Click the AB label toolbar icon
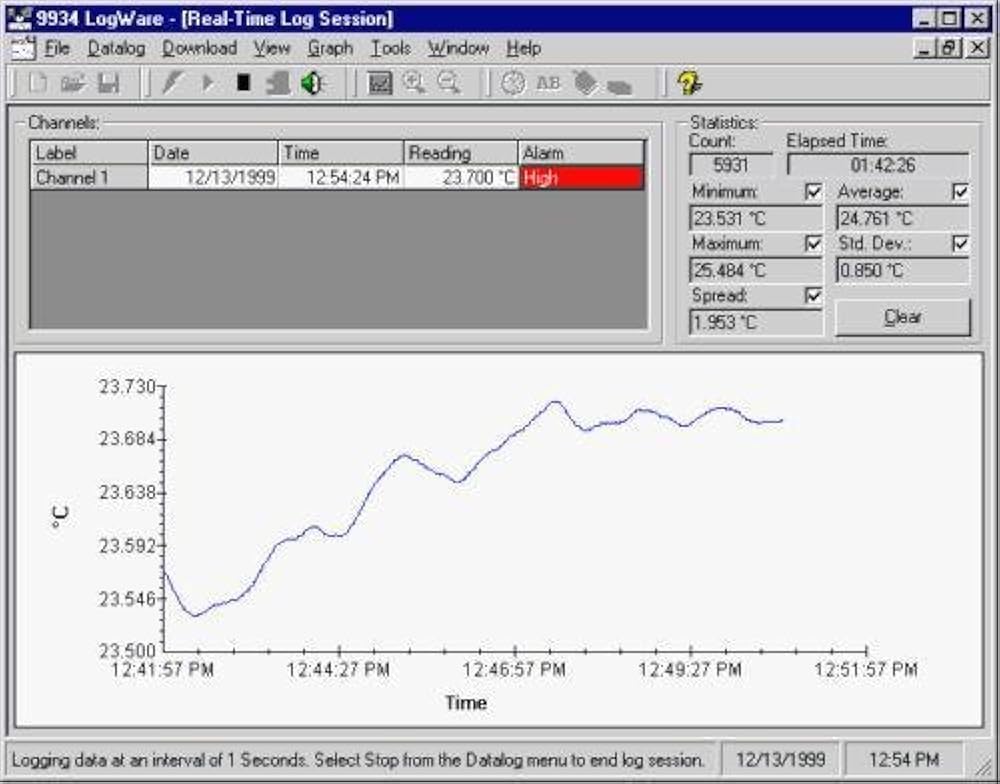 pos(548,84)
